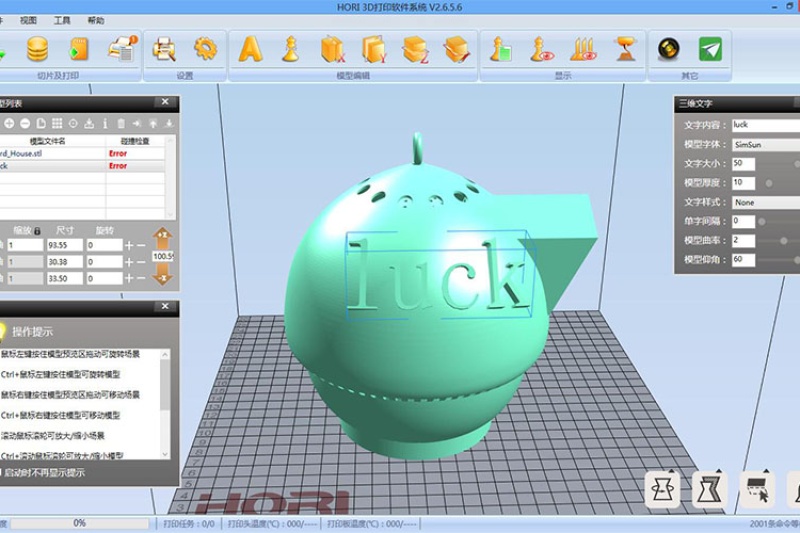Screen dimensions: 800x533
Task: Close the operation tips panel
Action: tap(165, 308)
